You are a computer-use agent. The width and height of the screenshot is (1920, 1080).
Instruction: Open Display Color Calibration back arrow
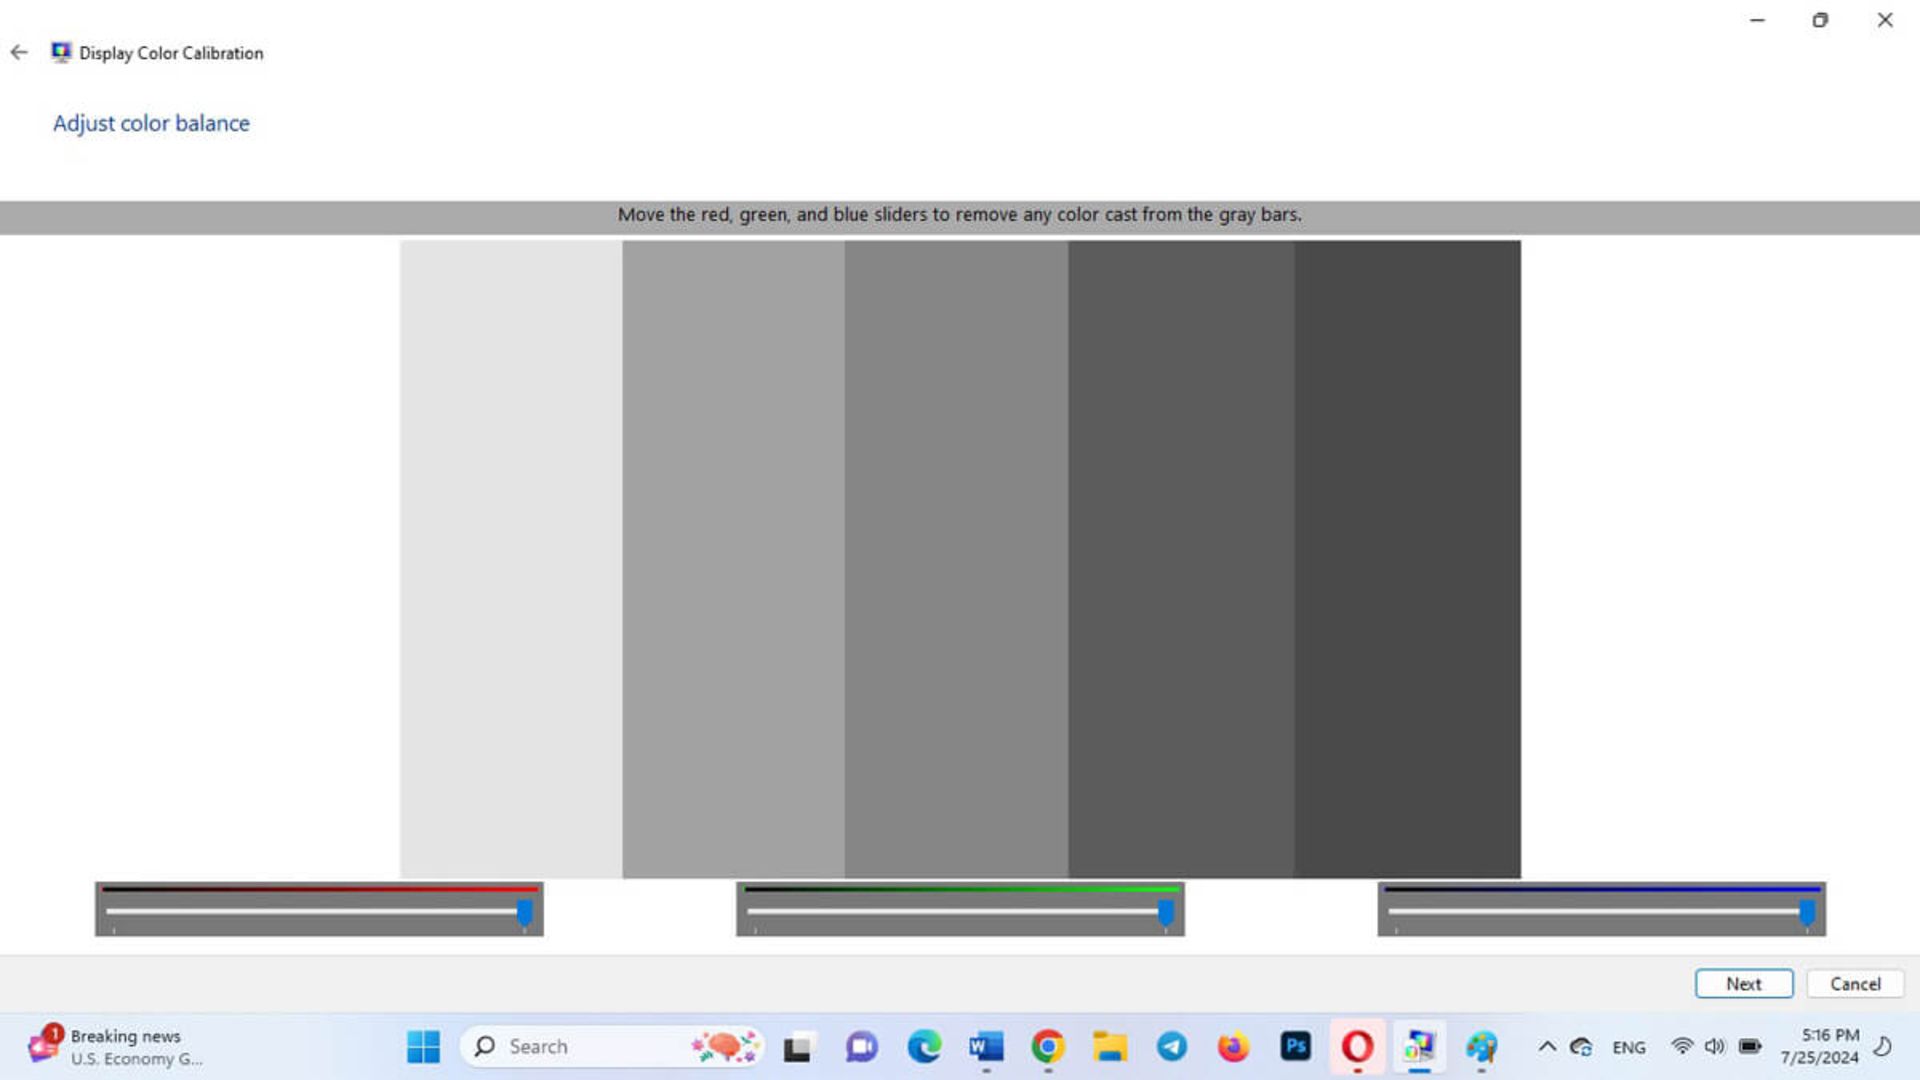click(18, 53)
